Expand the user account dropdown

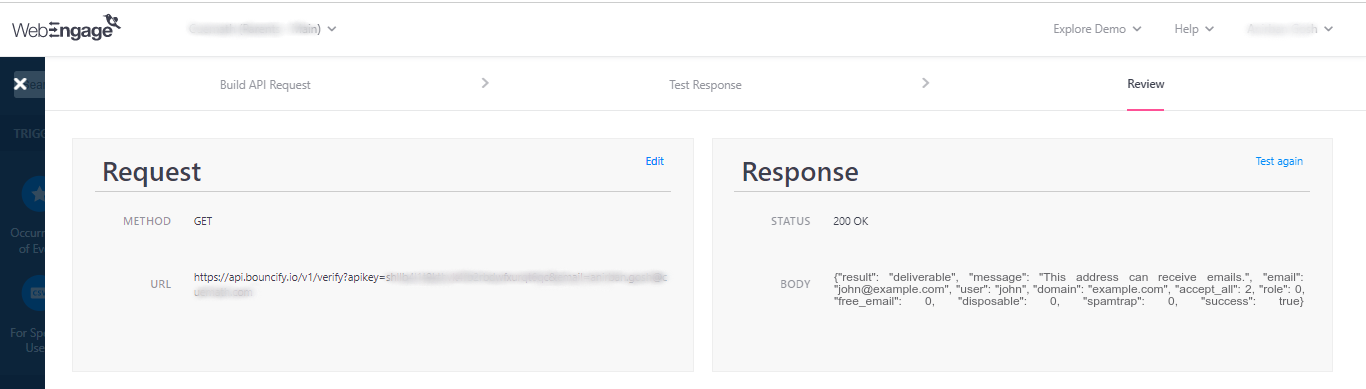1290,29
